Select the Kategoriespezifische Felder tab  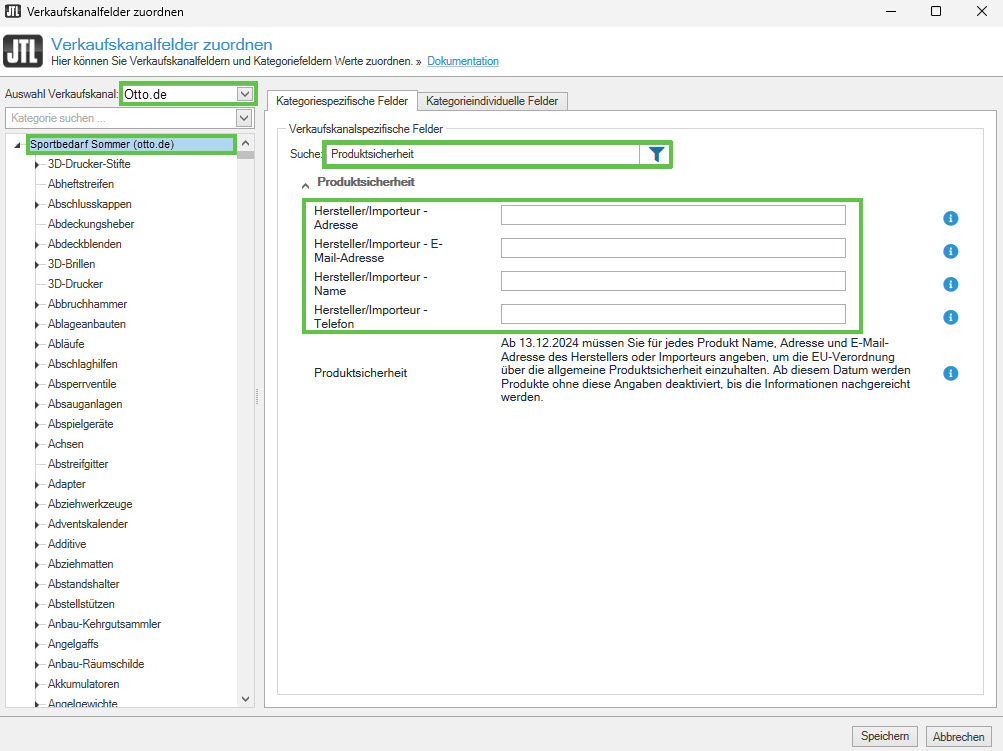point(343,101)
